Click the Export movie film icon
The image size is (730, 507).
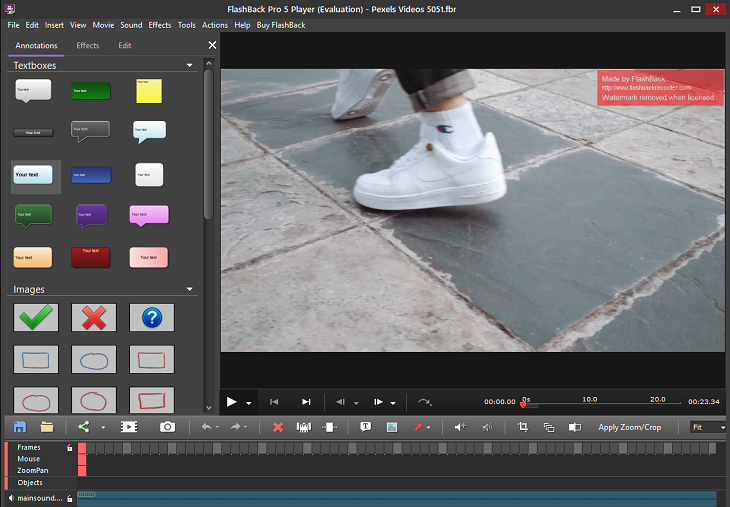pyautogui.click(x=129, y=427)
